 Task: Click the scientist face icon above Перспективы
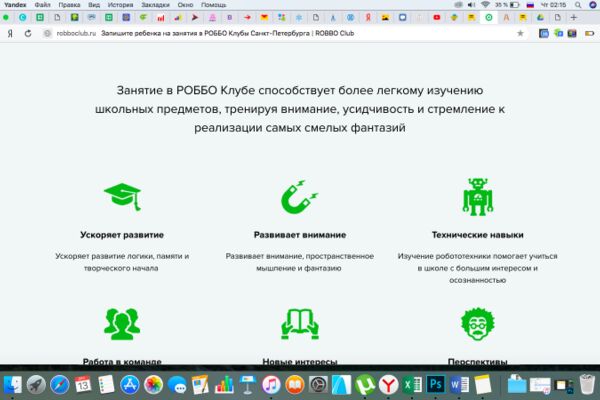pos(478,324)
